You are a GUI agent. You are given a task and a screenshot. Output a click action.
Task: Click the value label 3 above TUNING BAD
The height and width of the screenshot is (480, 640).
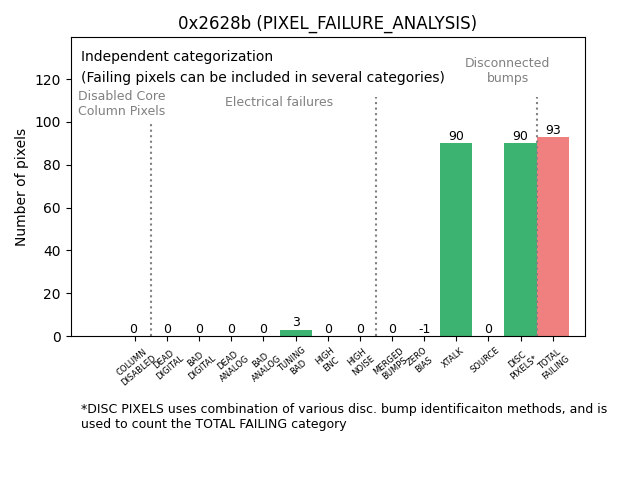tap(296, 322)
